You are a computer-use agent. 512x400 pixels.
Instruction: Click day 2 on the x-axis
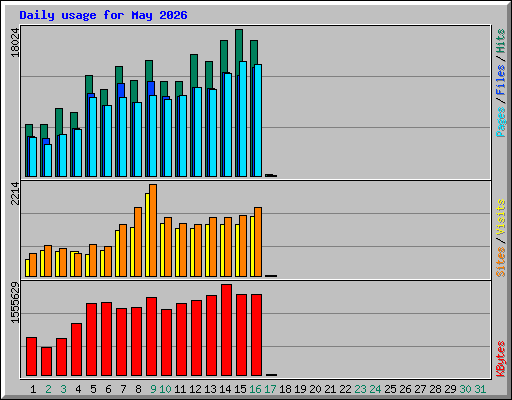pyautogui.click(x=48, y=389)
